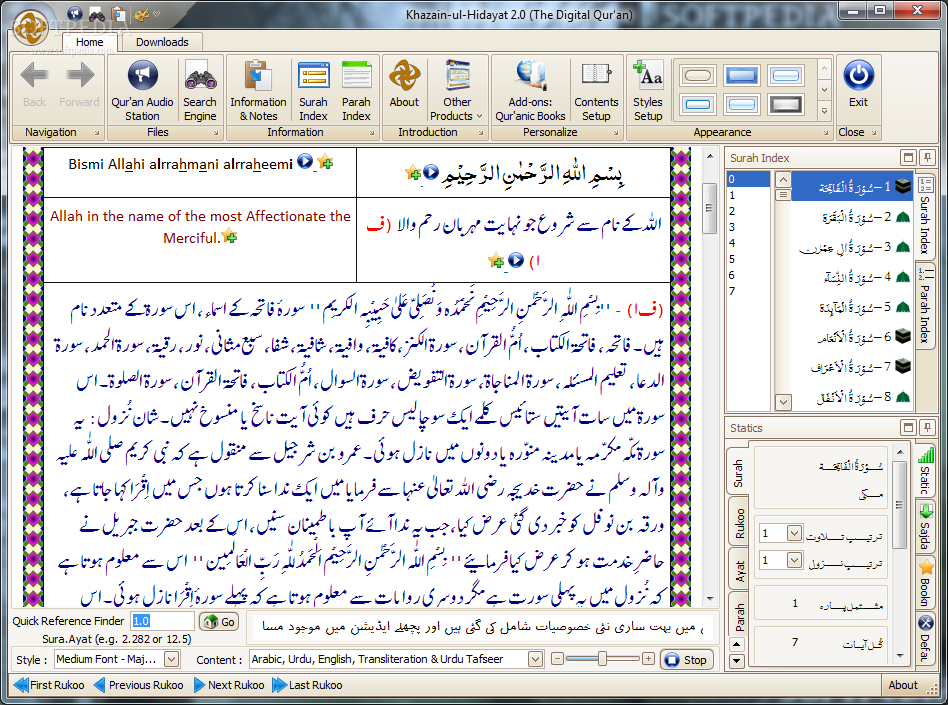Bookmark the English translation text
948x705 pixels.
pos(229,236)
